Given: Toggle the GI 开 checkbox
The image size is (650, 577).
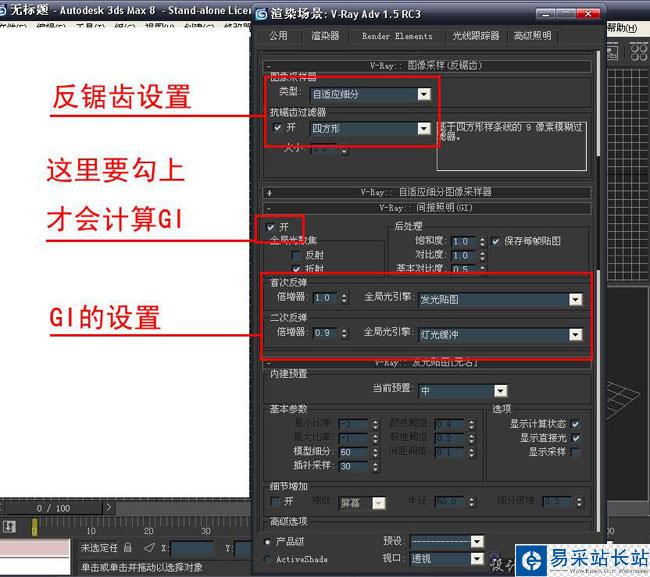Looking at the screenshot, I should pos(270,227).
